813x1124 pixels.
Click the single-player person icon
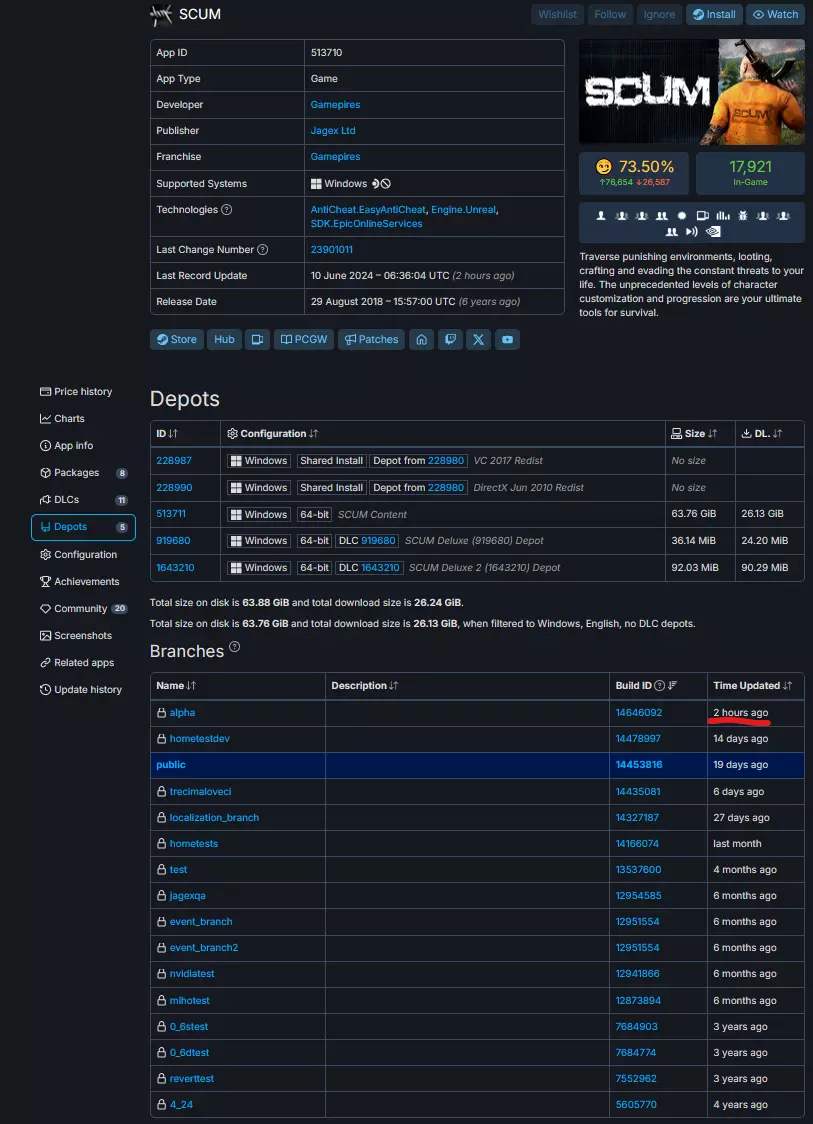coord(601,216)
